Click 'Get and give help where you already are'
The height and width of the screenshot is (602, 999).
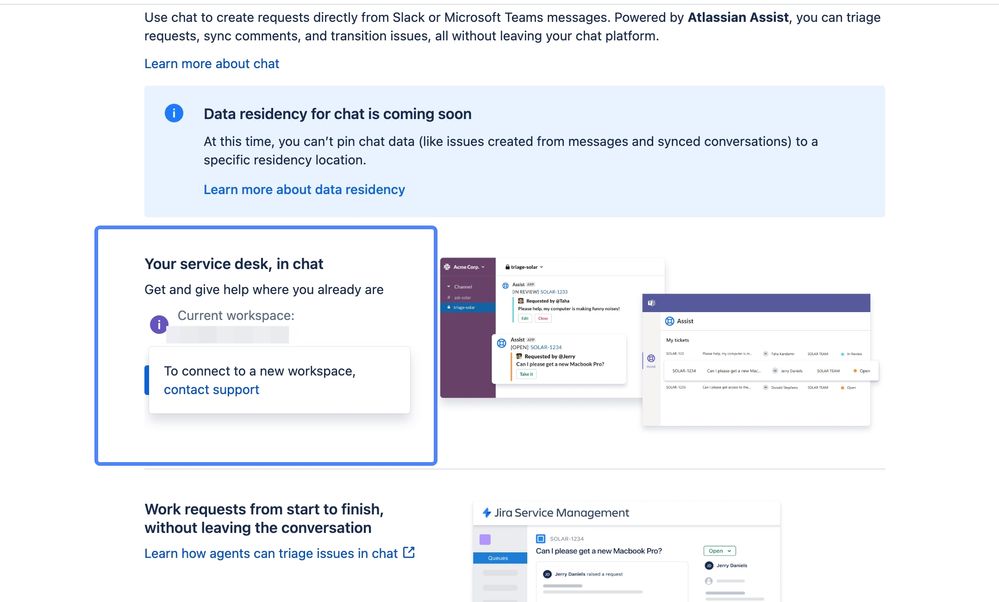click(264, 290)
